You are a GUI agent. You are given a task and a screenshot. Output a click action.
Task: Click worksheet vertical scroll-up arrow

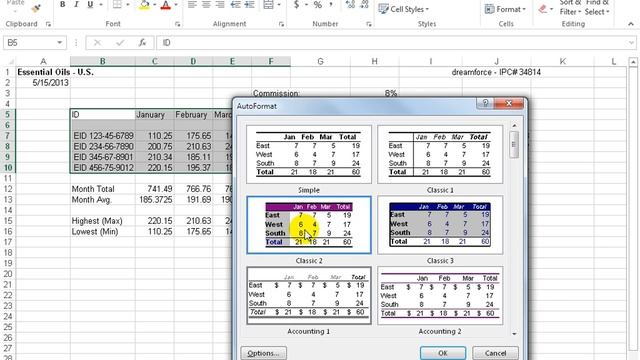(633, 62)
